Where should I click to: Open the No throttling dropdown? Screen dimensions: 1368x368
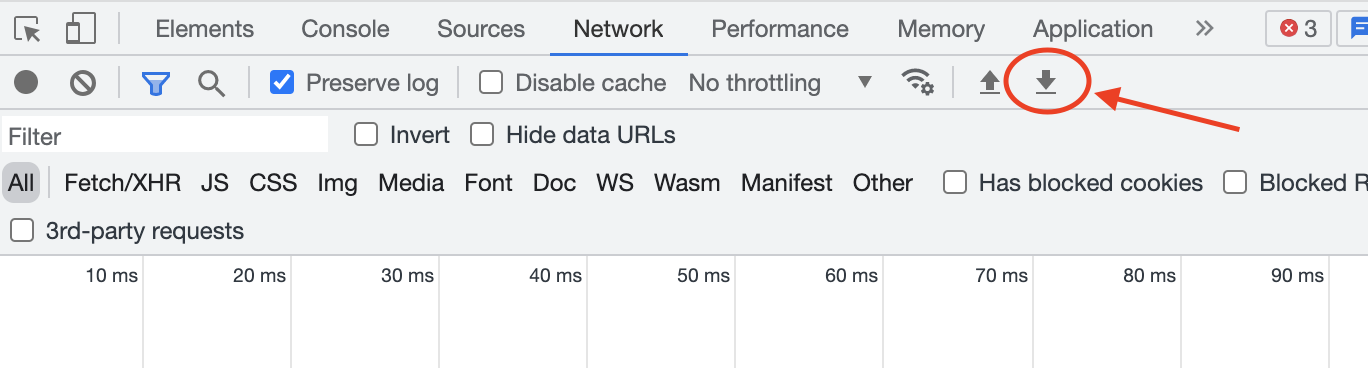[x=780, y=82]
